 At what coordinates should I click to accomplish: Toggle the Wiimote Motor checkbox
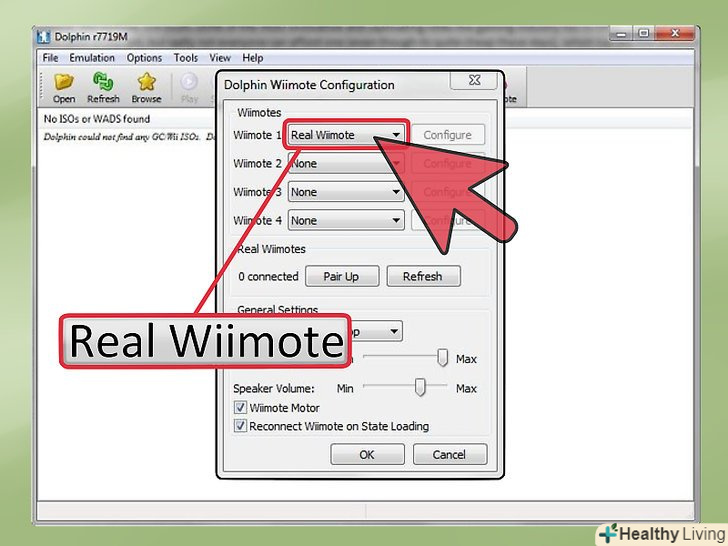(240, 408)
